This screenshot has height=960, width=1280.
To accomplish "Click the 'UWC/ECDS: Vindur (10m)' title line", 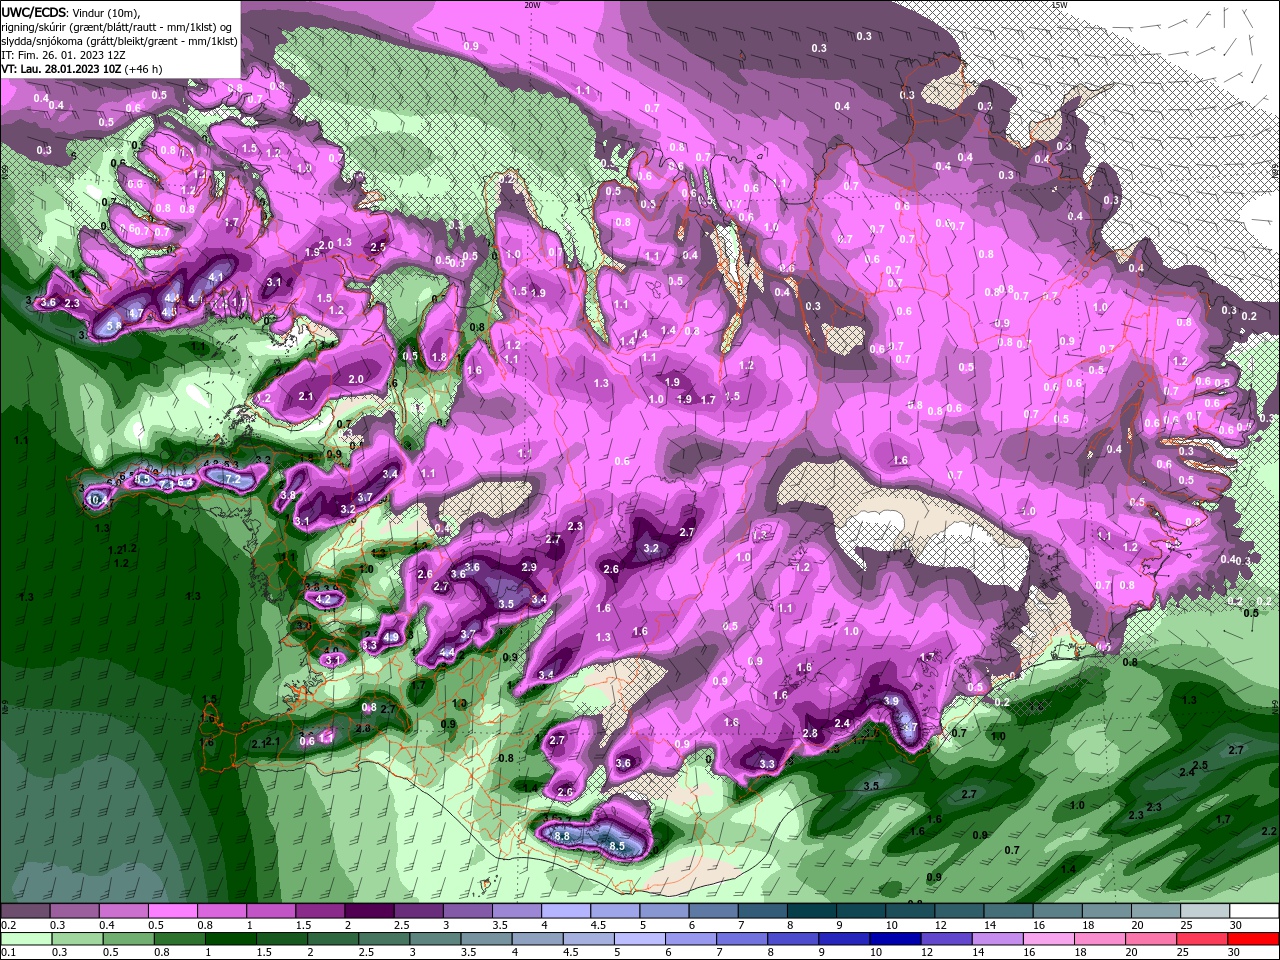I will coord(71,12).
